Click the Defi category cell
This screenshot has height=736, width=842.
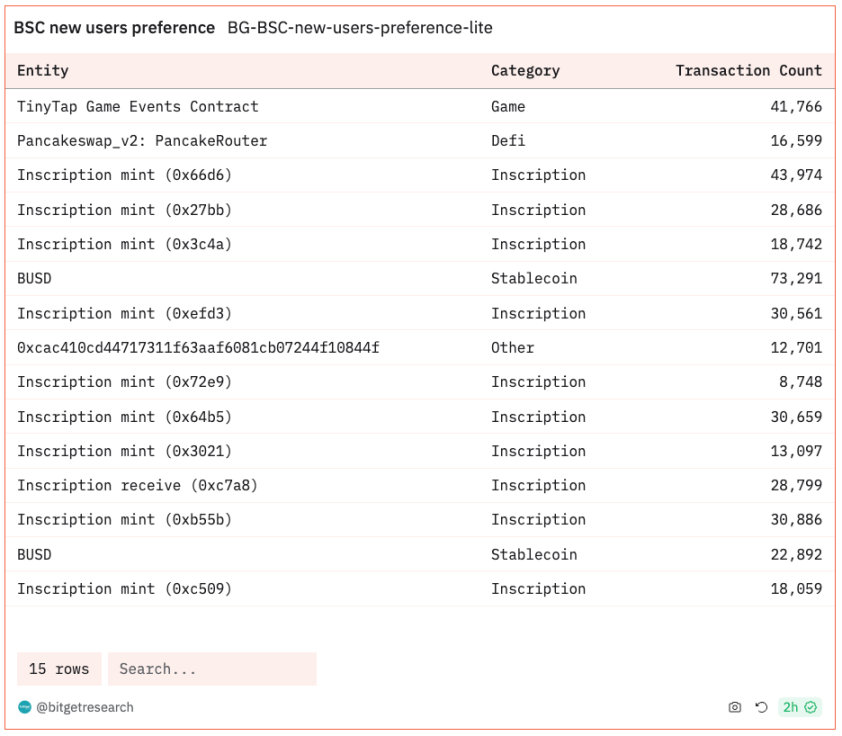click(x=508, y=141)
